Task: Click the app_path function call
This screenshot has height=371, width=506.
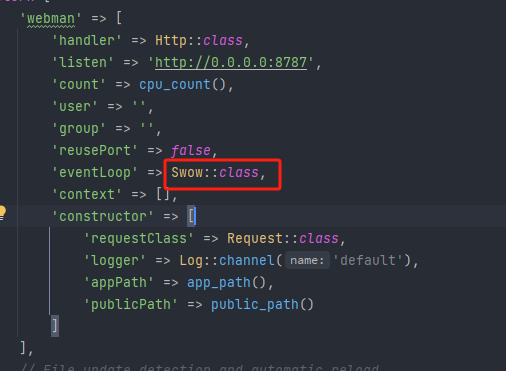Action: 219,282
